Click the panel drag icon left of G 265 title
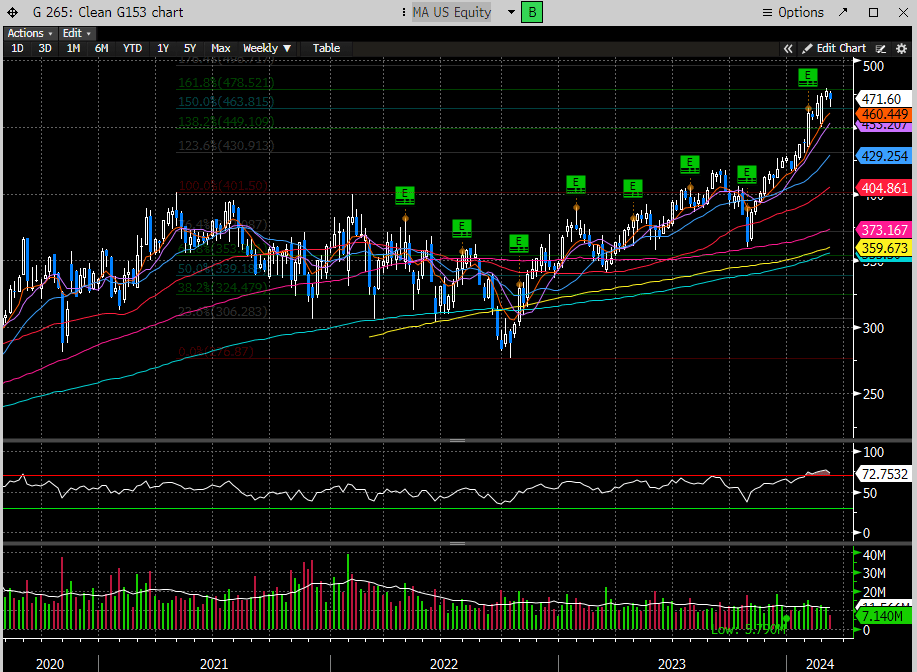 click(x=10, y=12)
